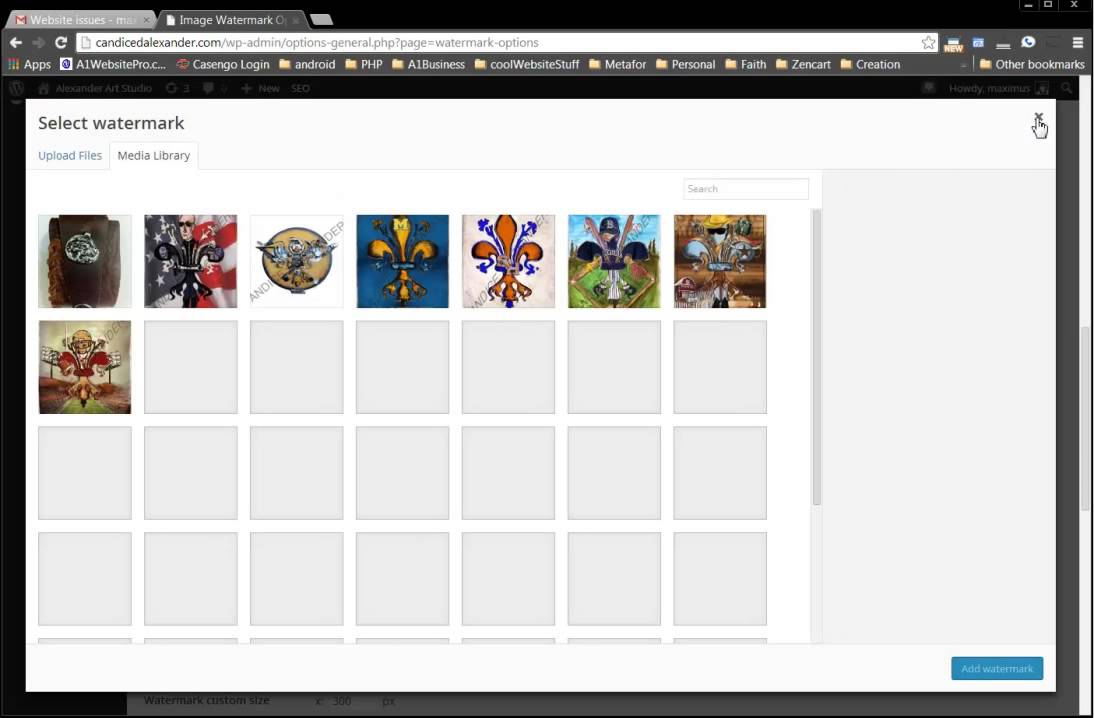The height and width of the screenshot is (718, 1094).
Task: Open the A1Business bookmarks folder
Action: tap(428, 64)
